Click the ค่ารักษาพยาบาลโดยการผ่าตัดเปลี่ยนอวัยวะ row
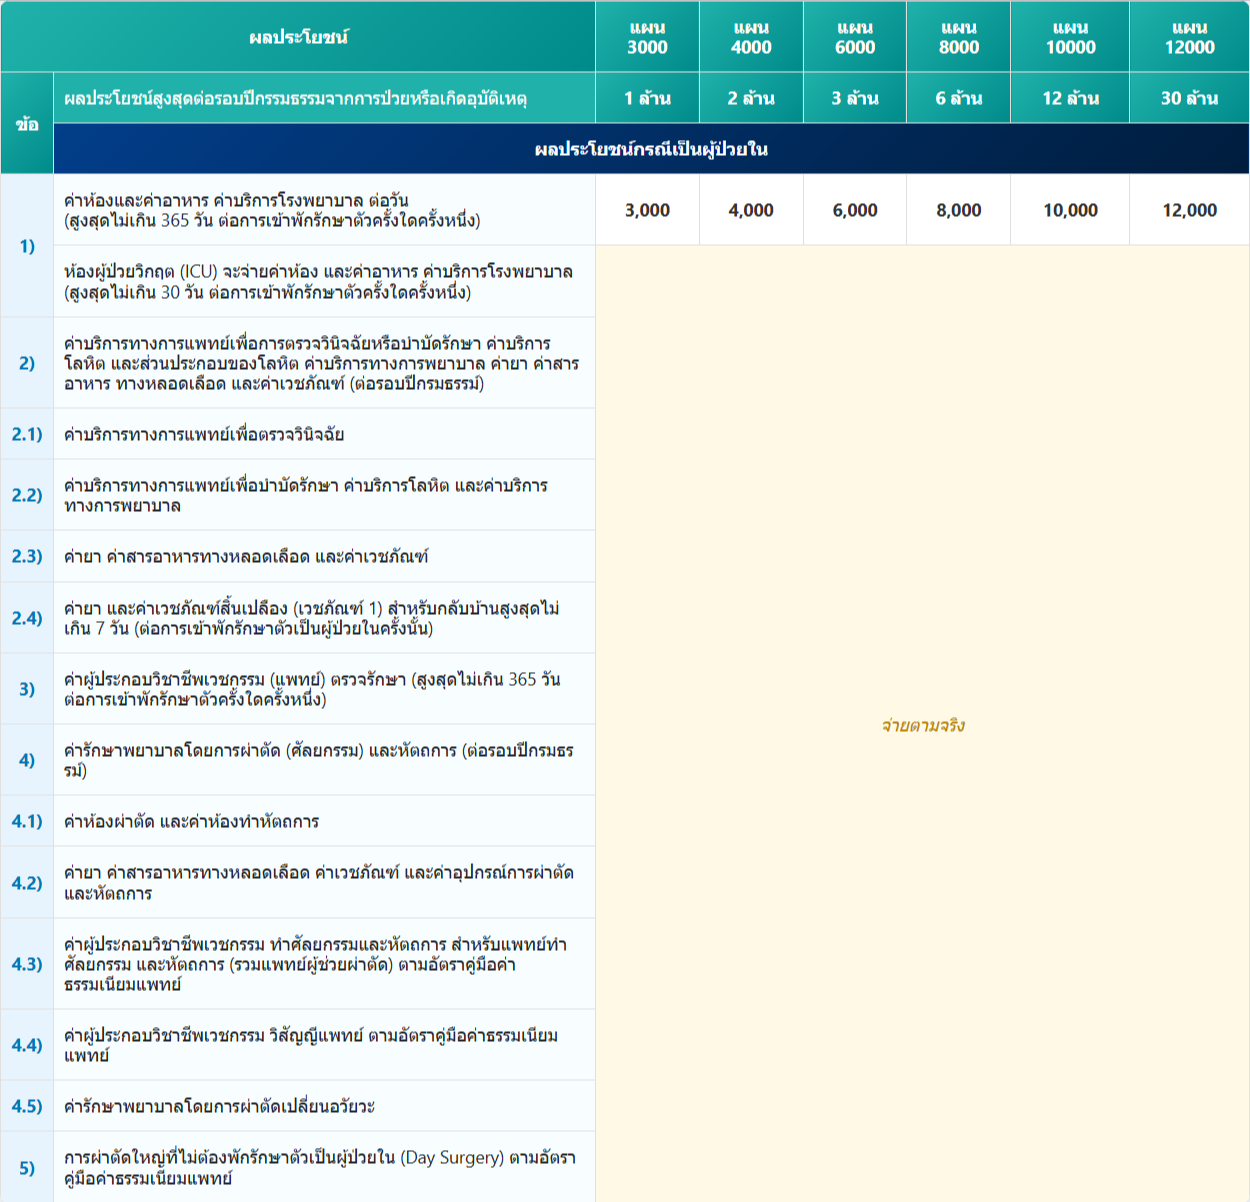1250x1202 pixels. click(x=220, y=1106)
